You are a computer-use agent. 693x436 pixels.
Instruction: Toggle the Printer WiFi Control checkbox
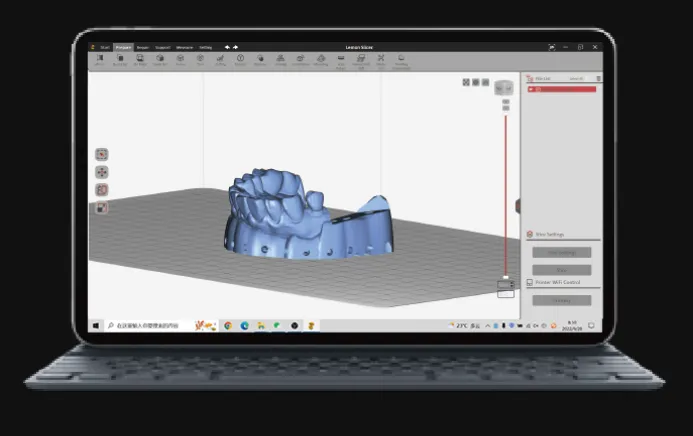530,283
